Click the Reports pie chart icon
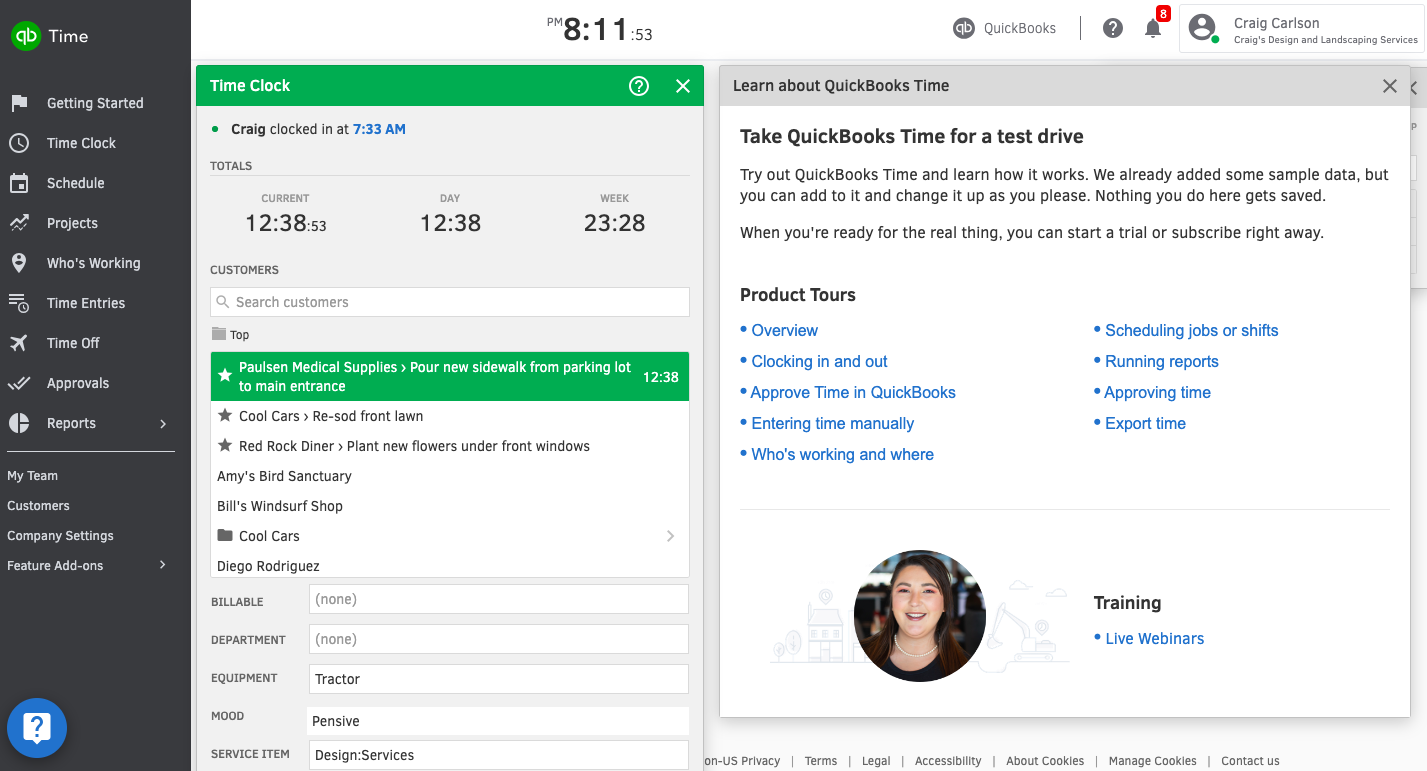 click(x=19, y=423)
